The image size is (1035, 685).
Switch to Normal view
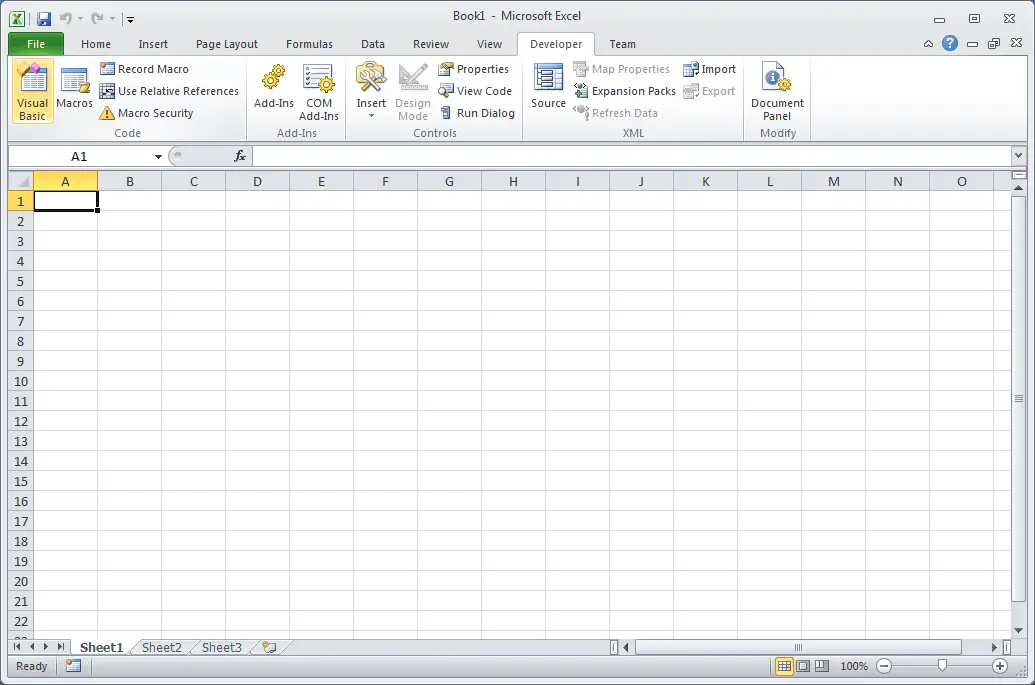(x=784, y=666)
